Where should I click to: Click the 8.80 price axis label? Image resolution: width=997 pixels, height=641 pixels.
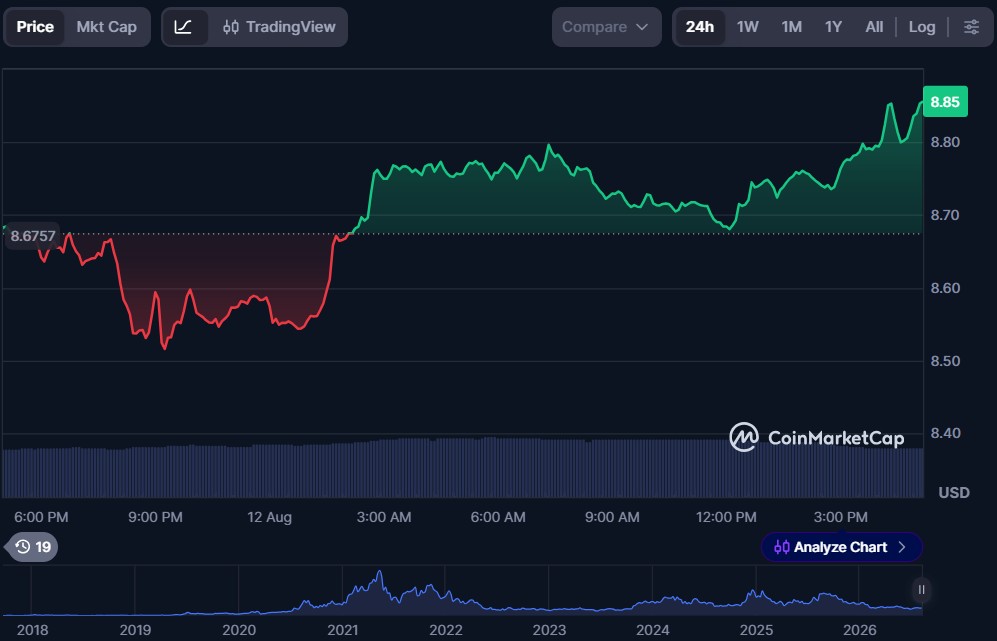coord(945,142)
